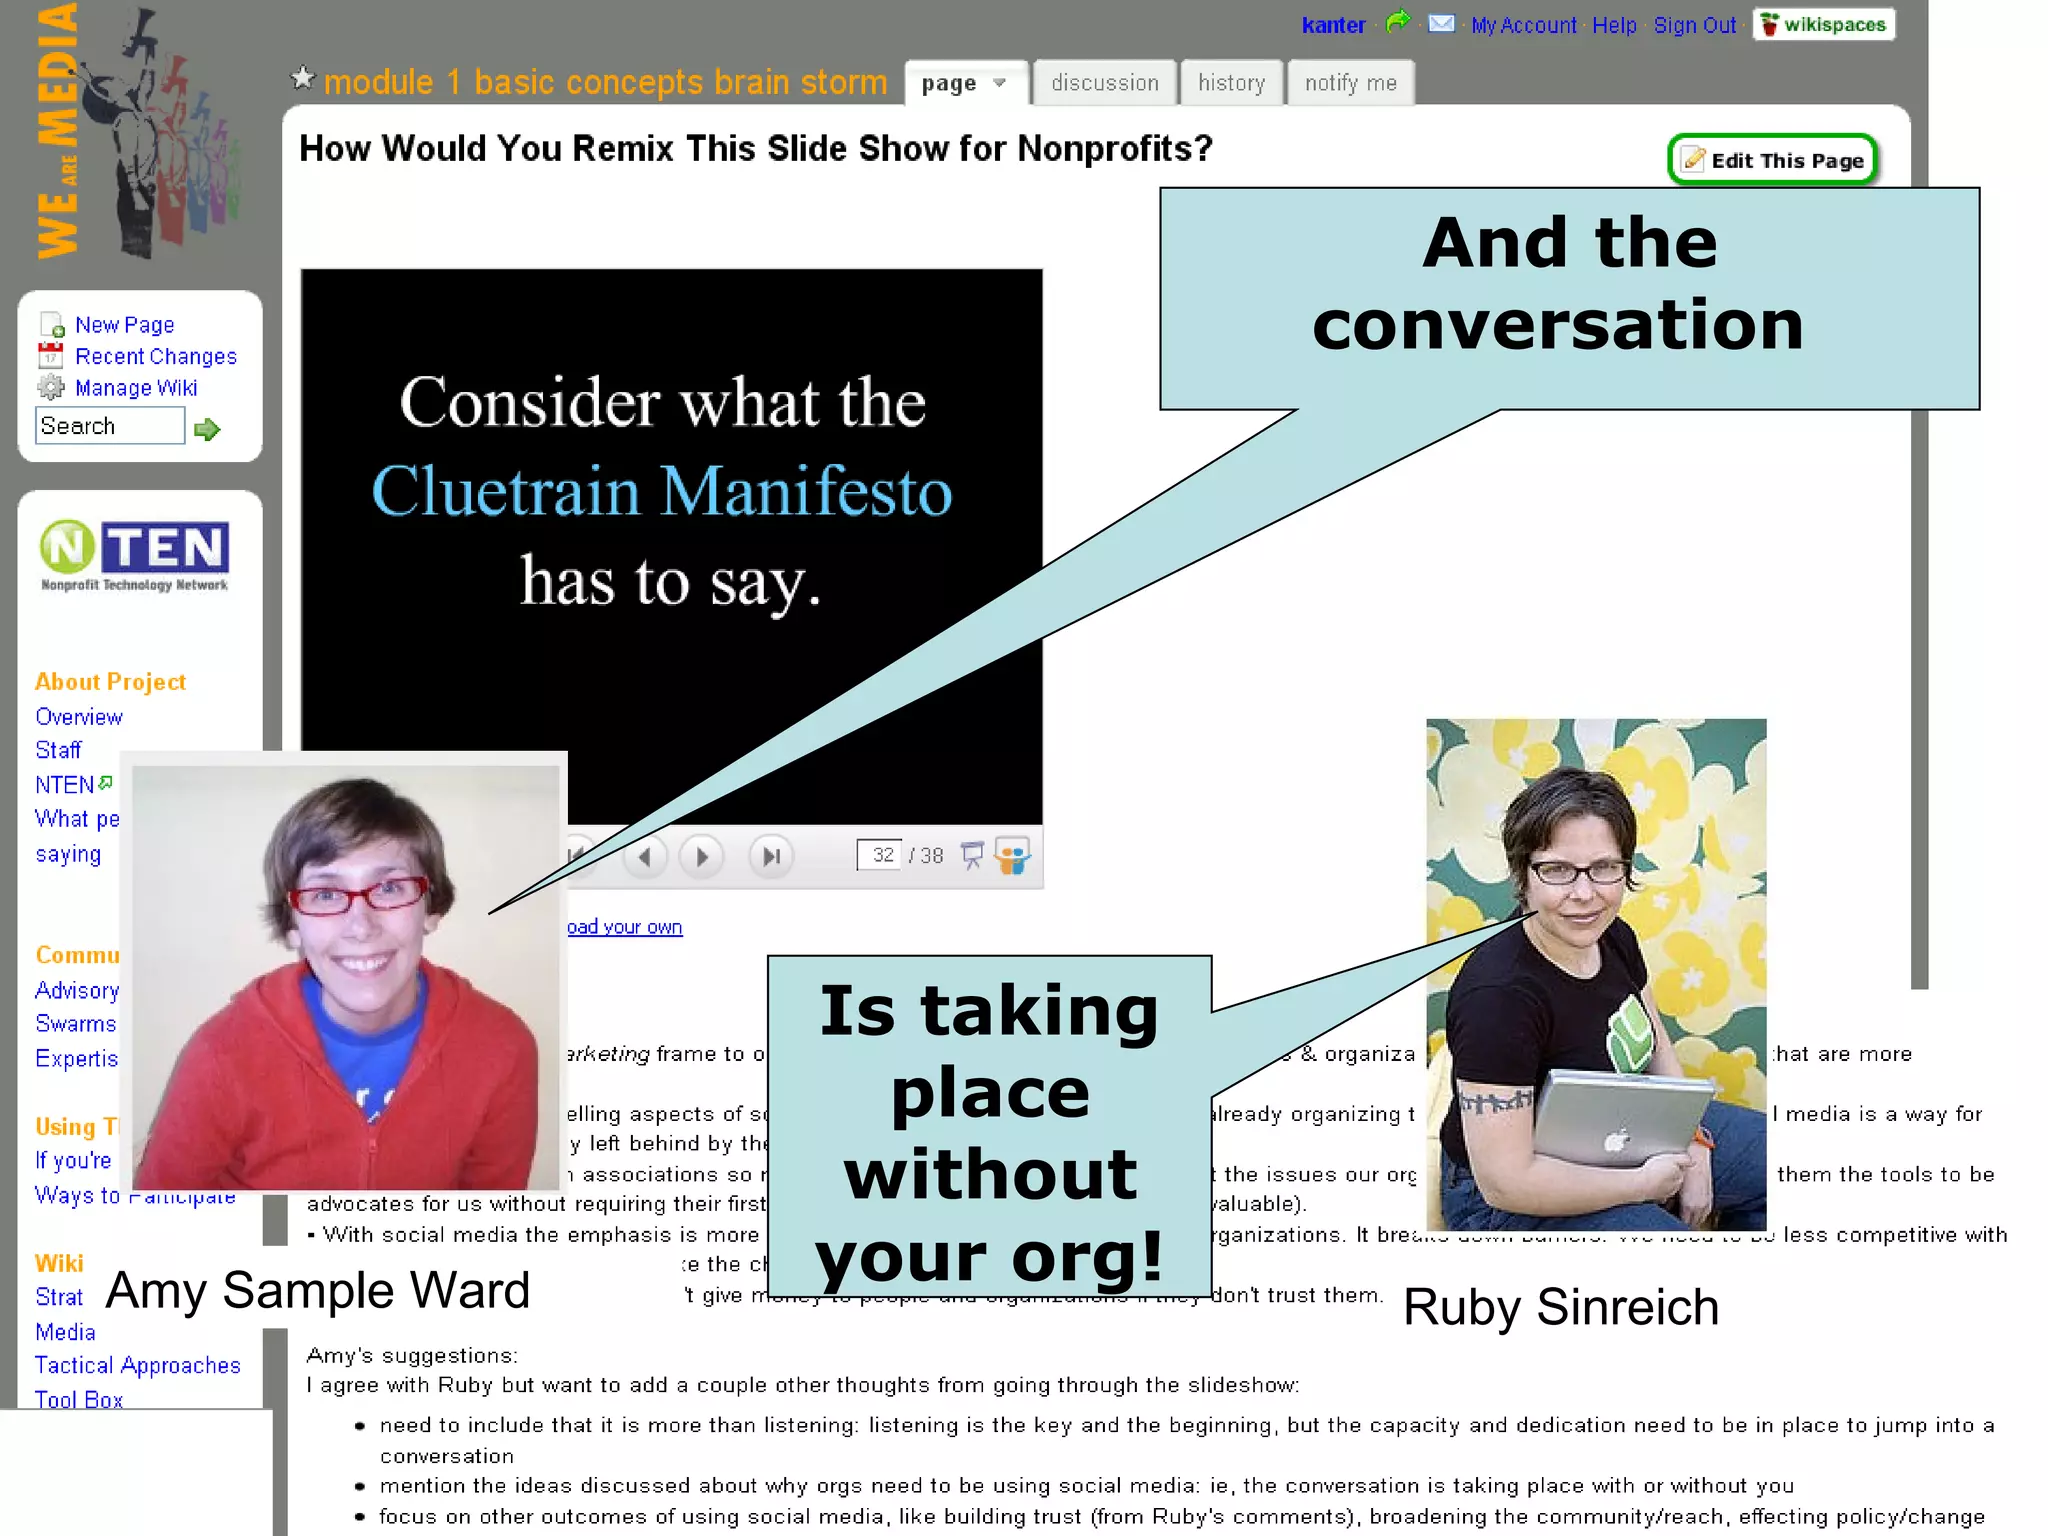Click the SlideShare logo icon in player
This screenshot has height=1536, width=2048.
[1012, 856]
